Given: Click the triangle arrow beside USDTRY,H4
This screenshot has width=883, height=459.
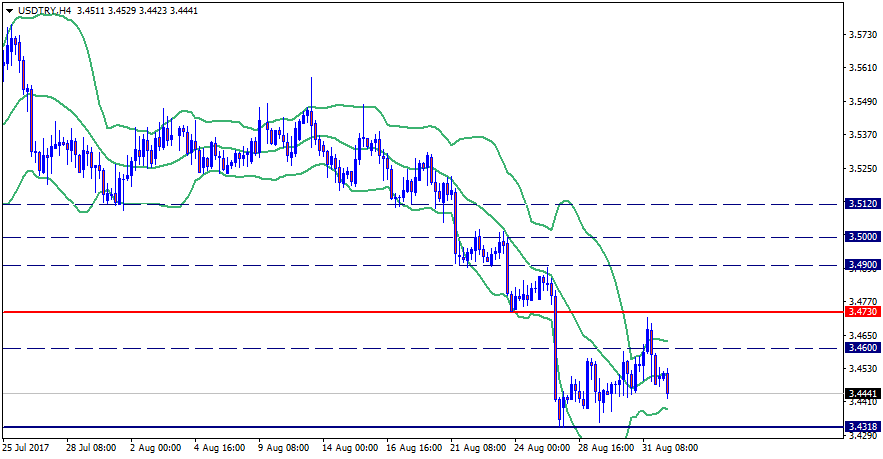Looking at the screenshot, I should point(9,10).
